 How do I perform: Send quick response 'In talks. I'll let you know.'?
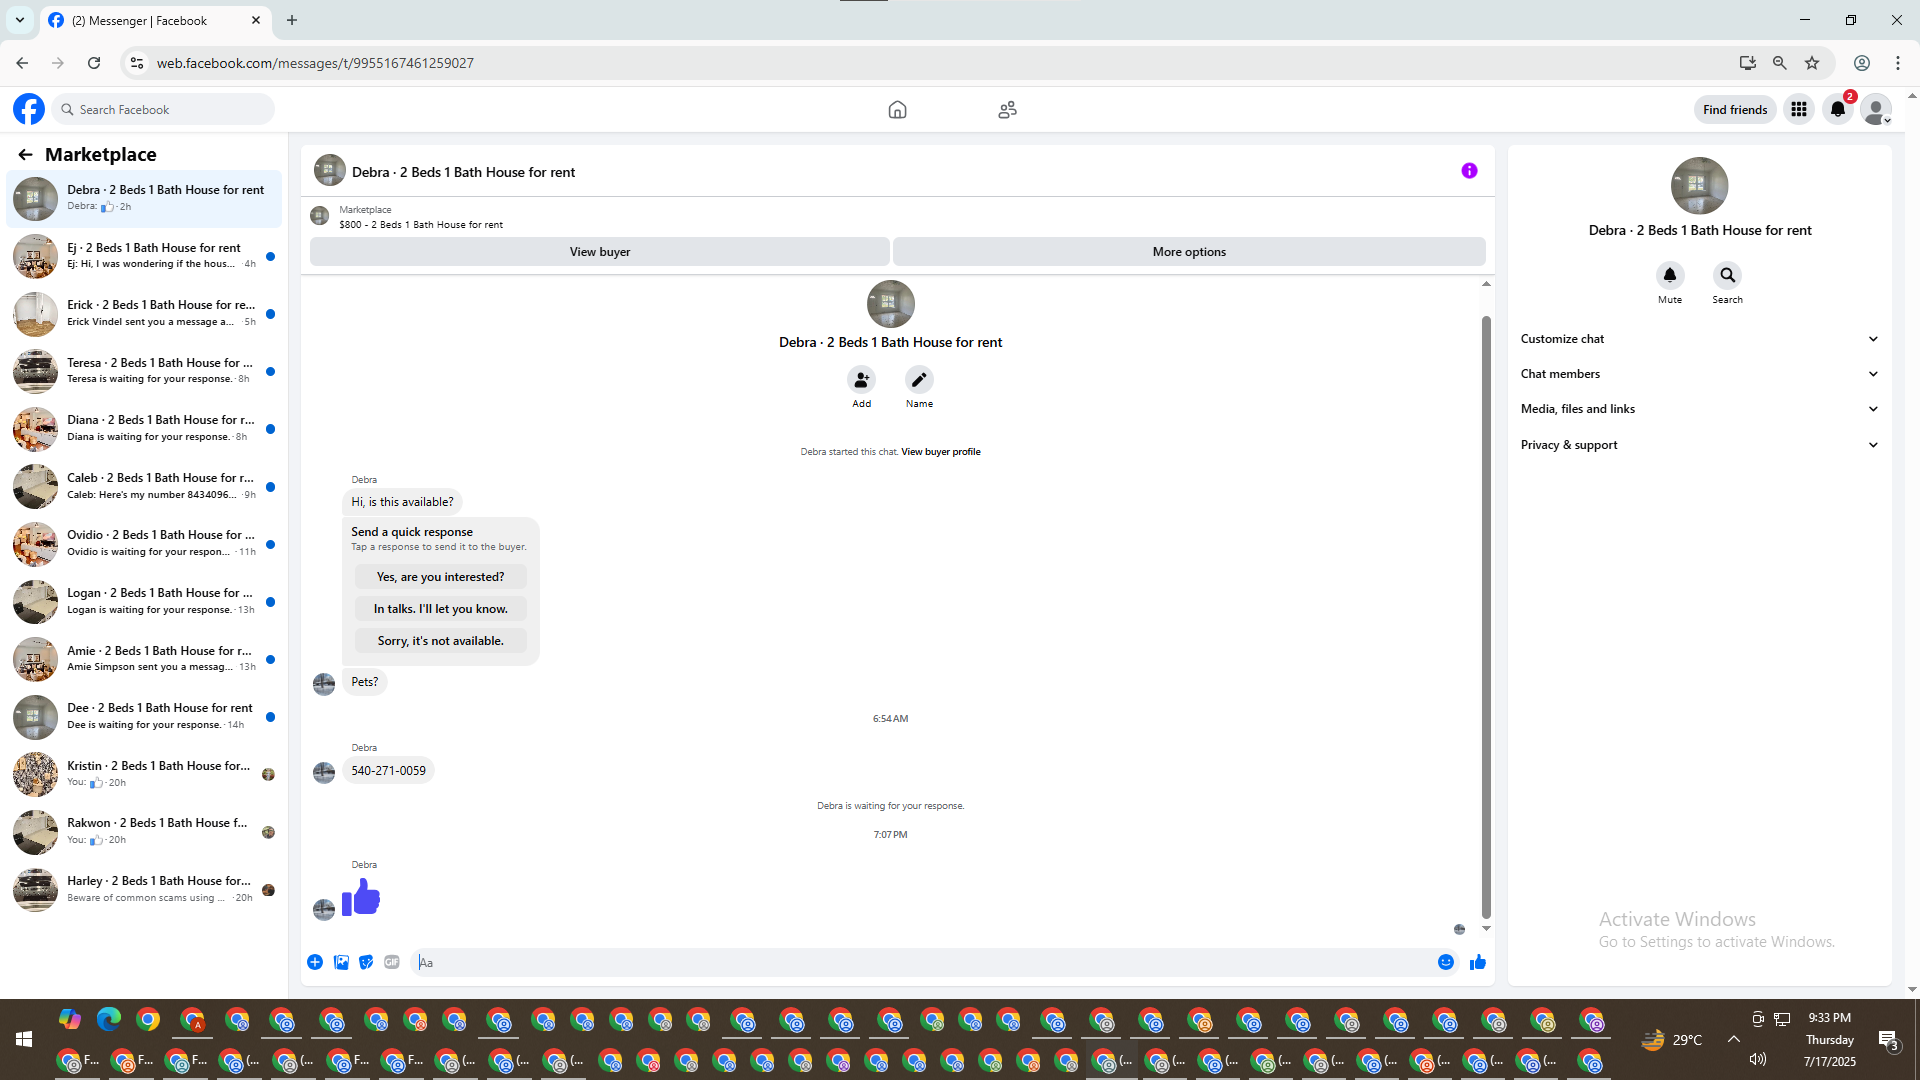pyautogui.click(x=440, y=609)
